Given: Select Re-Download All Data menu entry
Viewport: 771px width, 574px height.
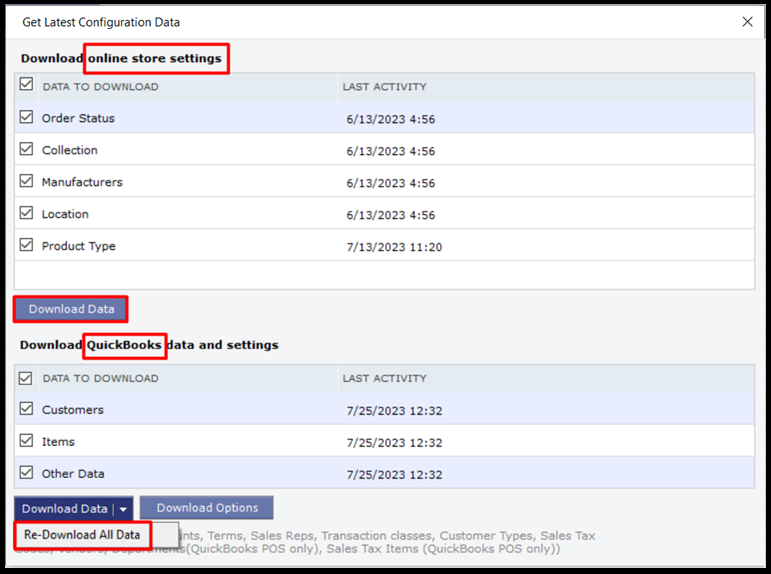Looking at the screenshot, I should (82, 535).
